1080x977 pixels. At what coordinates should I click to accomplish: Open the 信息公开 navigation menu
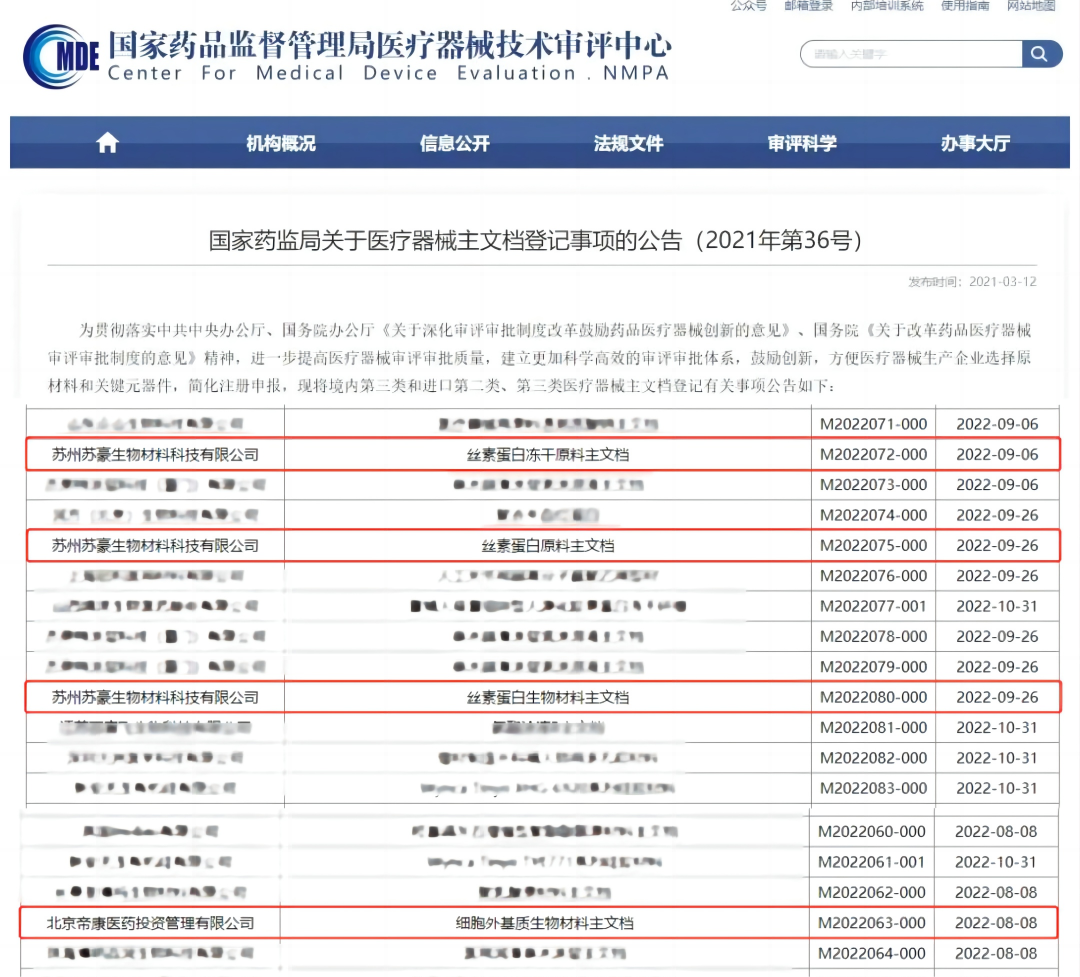pyautogui.click(x=455, y=143)
